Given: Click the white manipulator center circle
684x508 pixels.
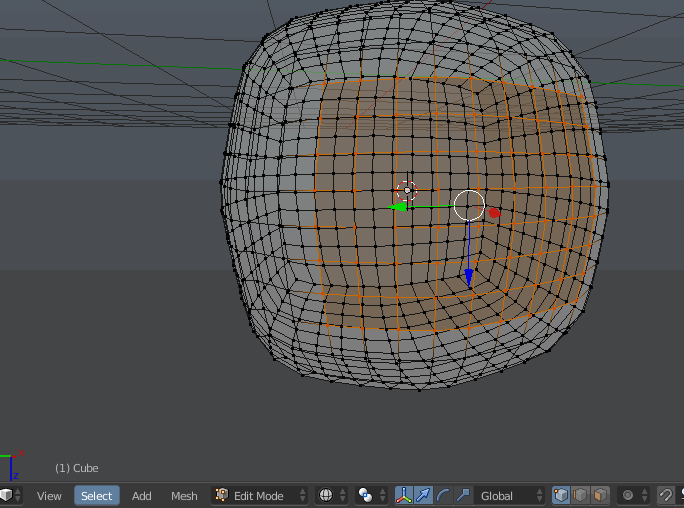Looking at the screenshot, I should coord(469,205).
